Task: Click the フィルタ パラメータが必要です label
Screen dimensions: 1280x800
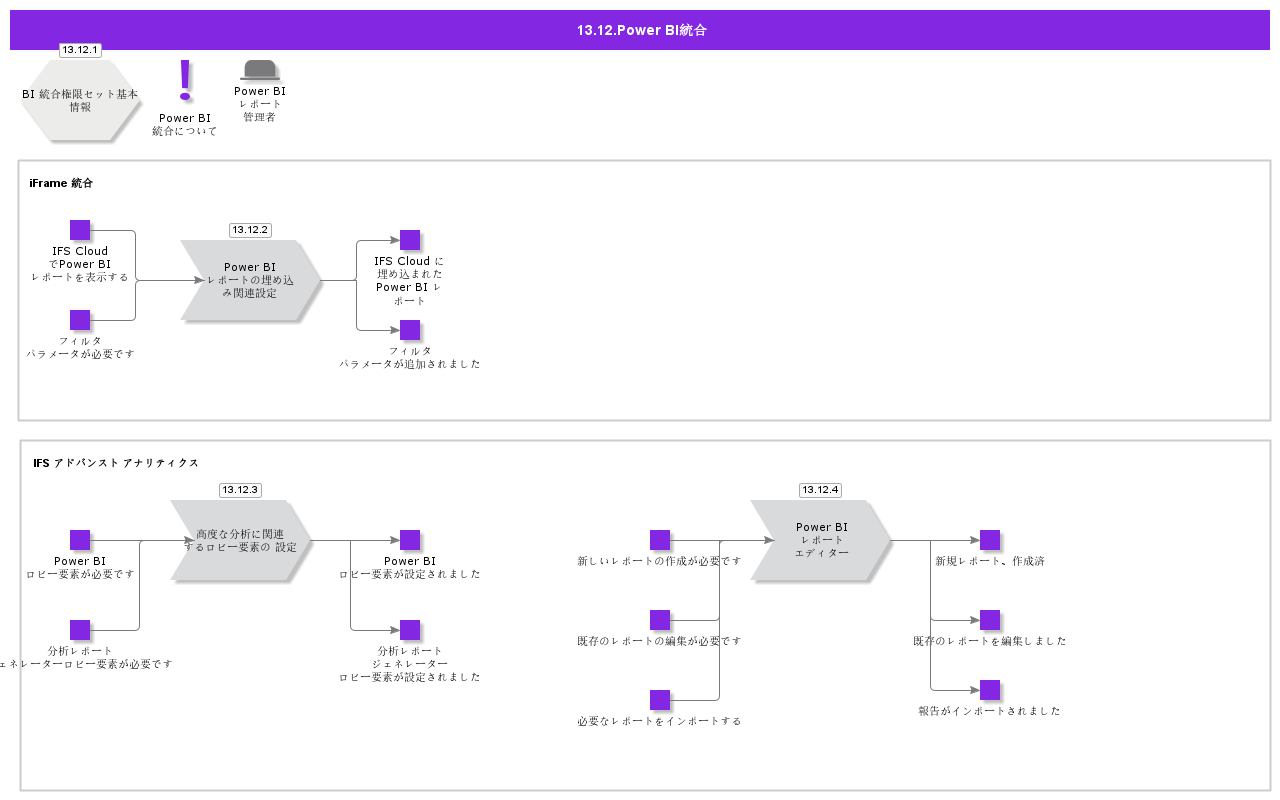Action: pos(80,347)
